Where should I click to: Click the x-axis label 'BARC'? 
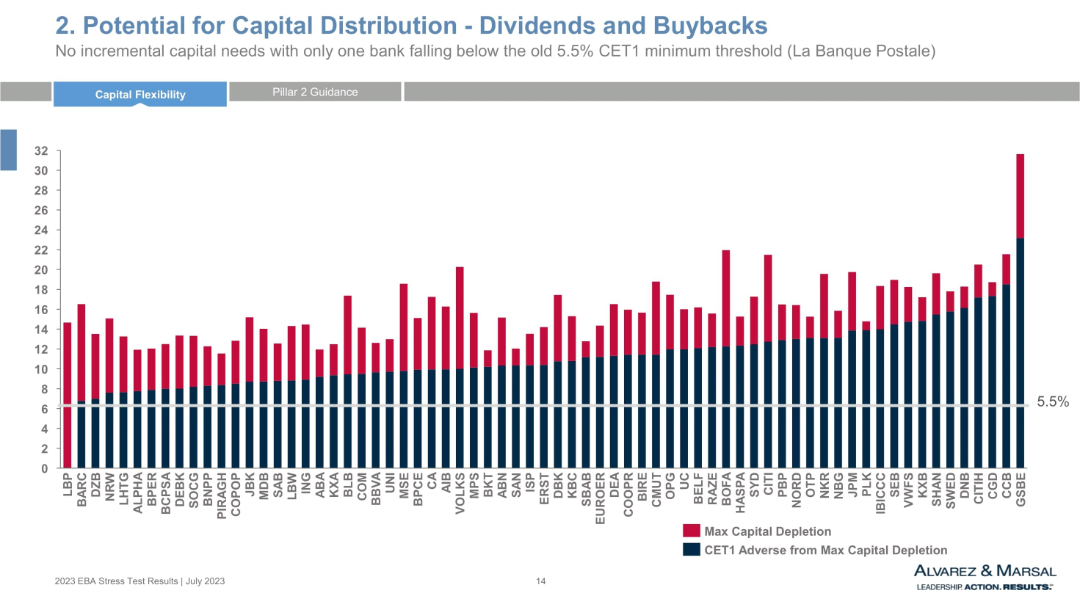[x=82, y=490]
